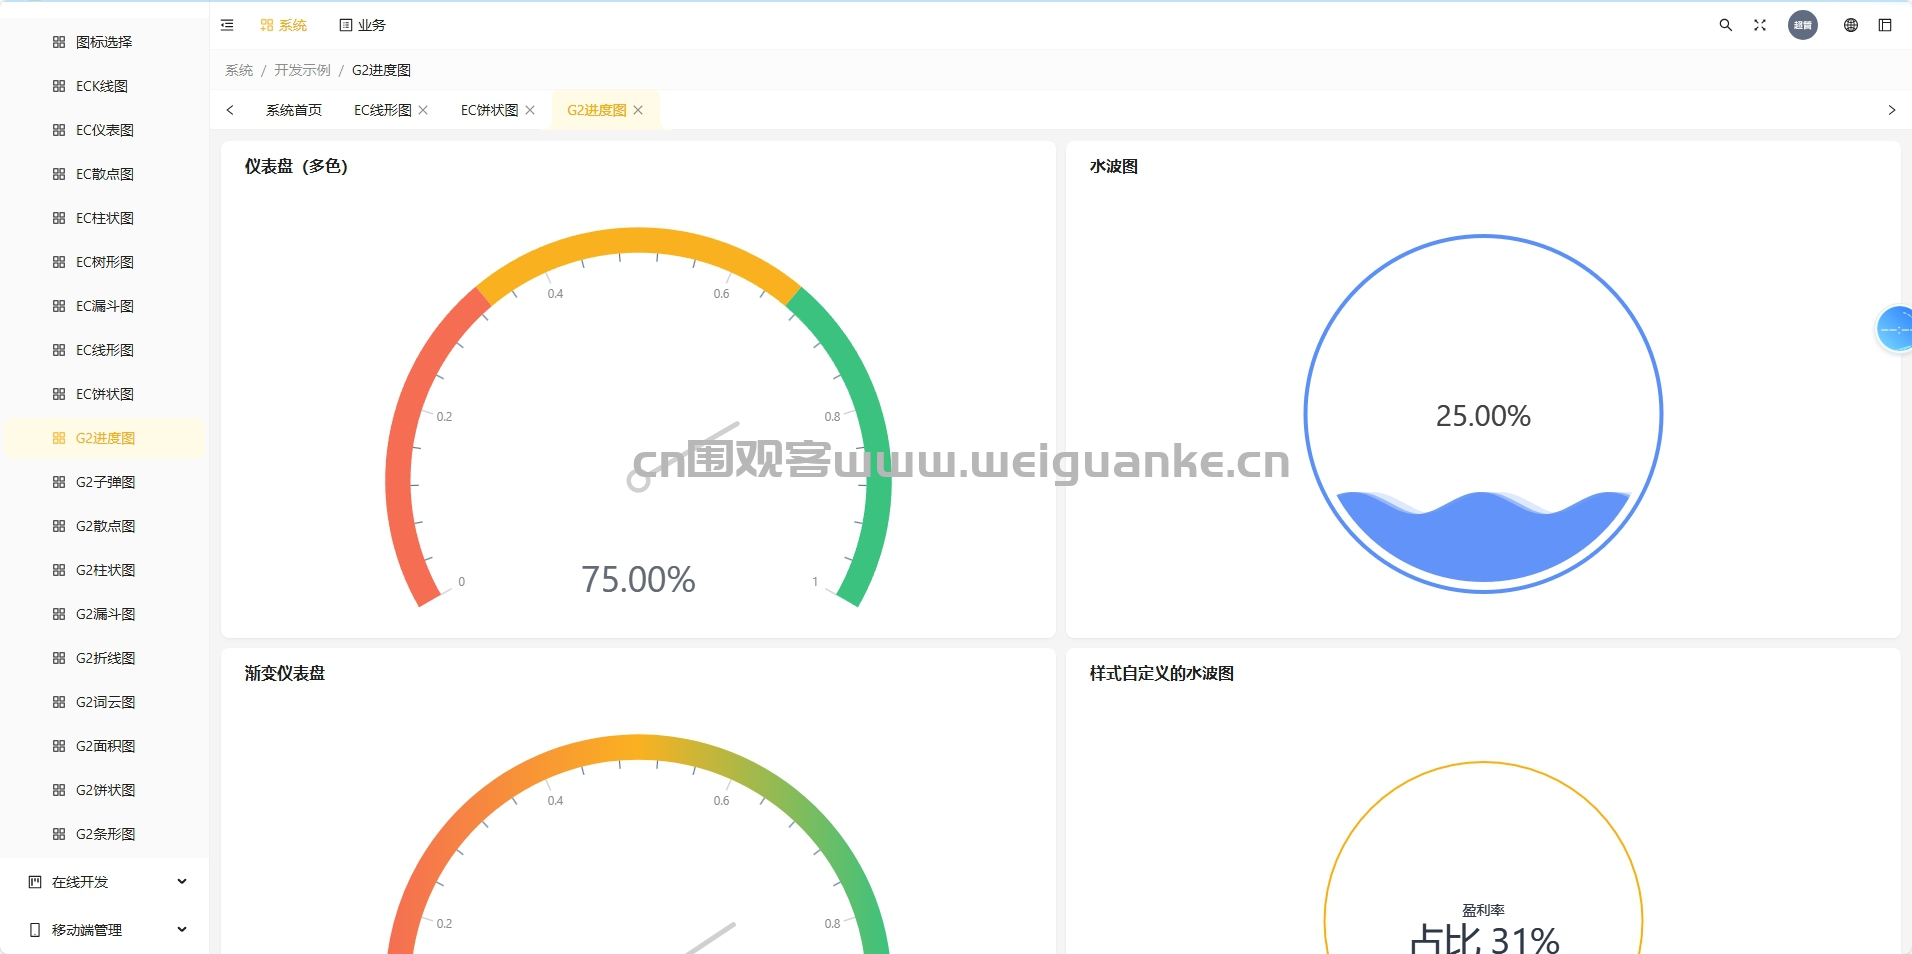Click the 25.00% liquid chart value
This screenshot has width=1912, height=954.
[x=1483, y=416]
